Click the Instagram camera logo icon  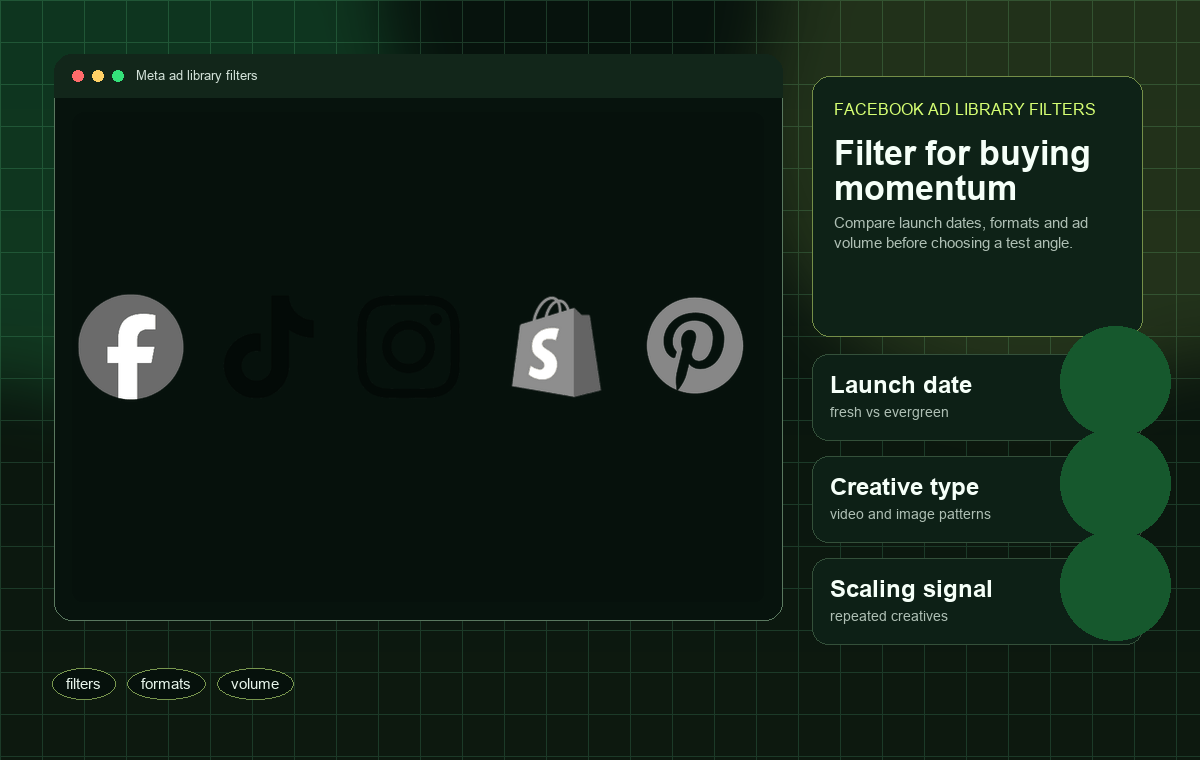pyautogui.click(x=408, y=345)
